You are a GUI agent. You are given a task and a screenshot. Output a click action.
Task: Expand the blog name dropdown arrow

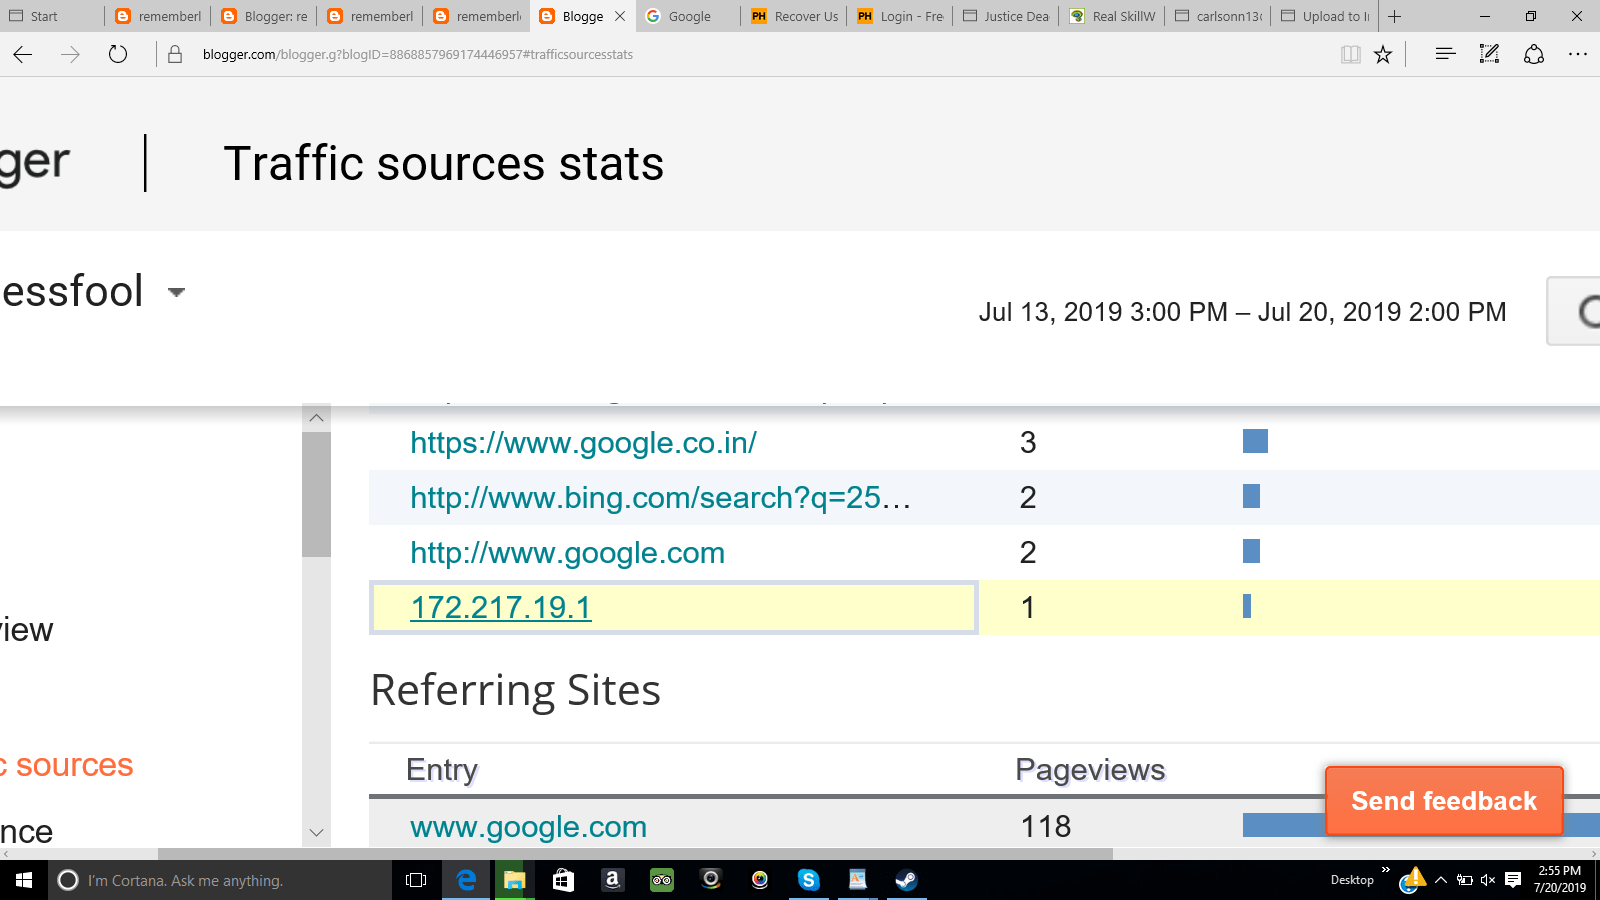pyautogui.click(x=177, y=292)
